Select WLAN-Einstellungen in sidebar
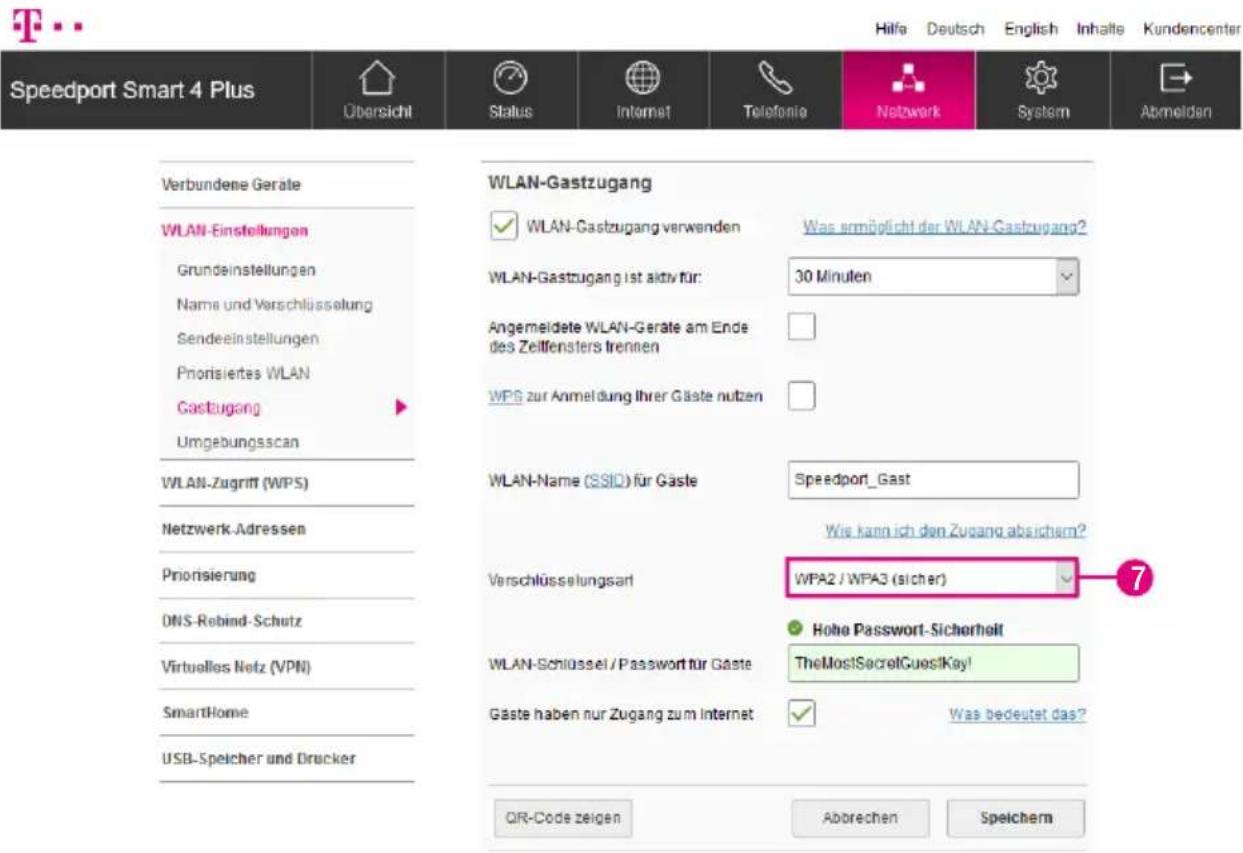This screenshot has width=1243, height=853. [x=235, y=231]
